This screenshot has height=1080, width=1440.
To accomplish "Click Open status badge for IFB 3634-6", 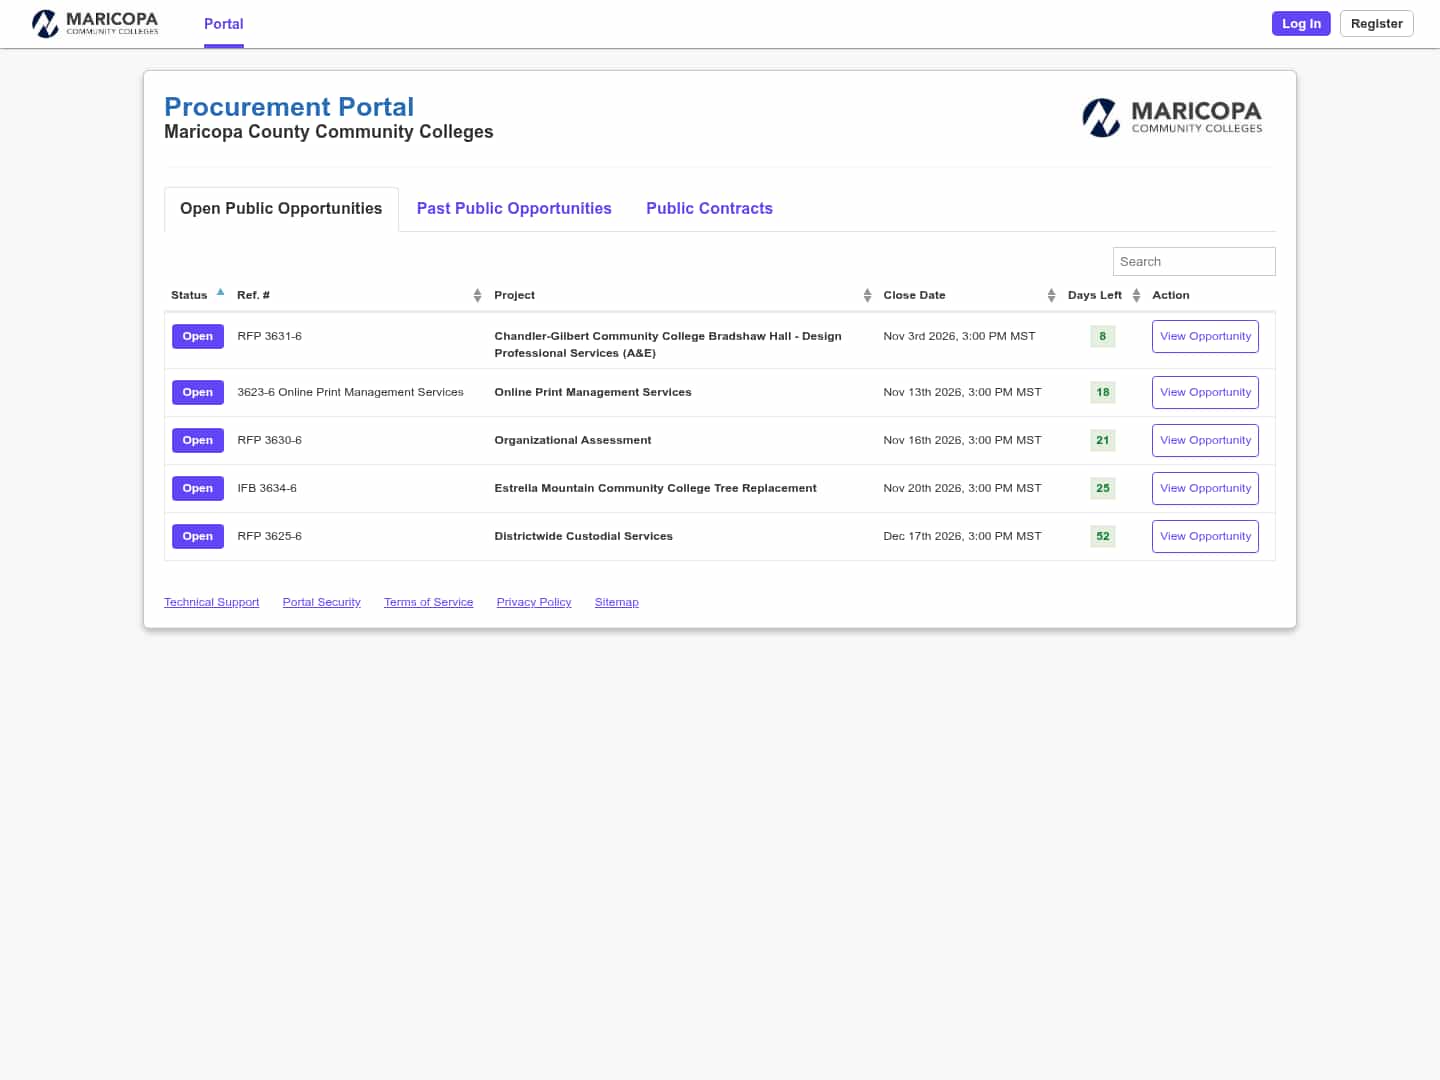I will click(198, 489).
